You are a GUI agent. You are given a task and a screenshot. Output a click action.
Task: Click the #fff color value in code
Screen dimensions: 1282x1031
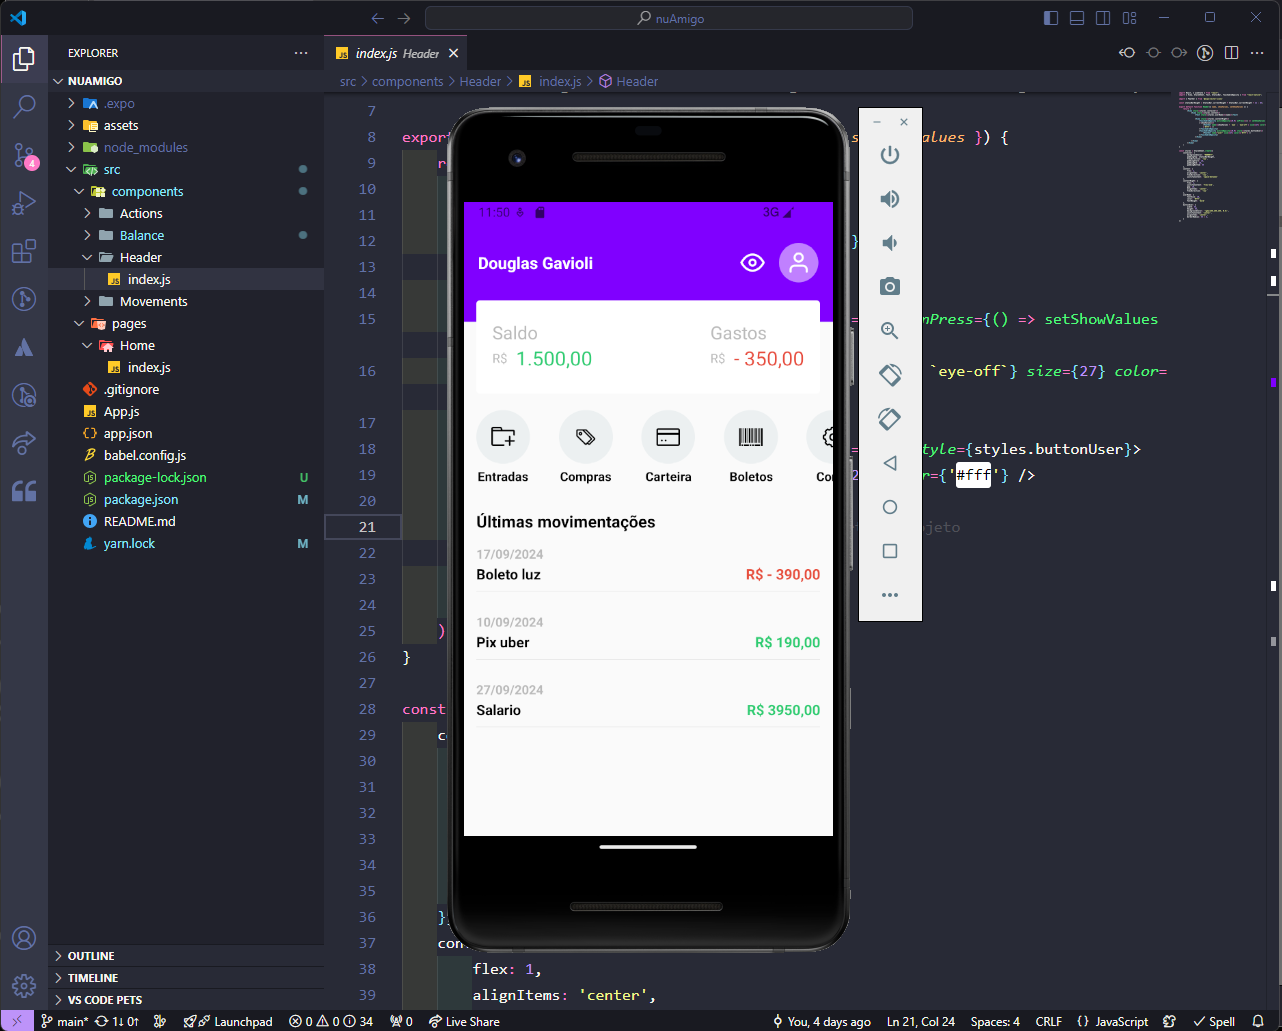[973, 475]
